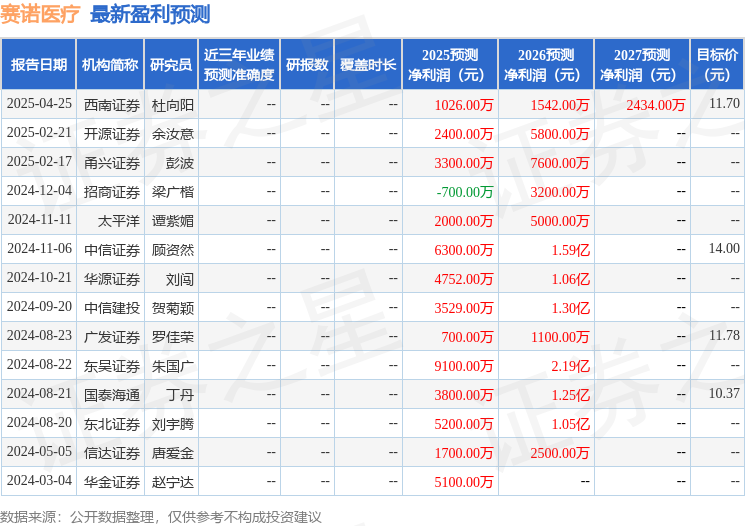The image size is (745, 526).
Task: Select institution 国泰海通
Action: coord(112,395)
